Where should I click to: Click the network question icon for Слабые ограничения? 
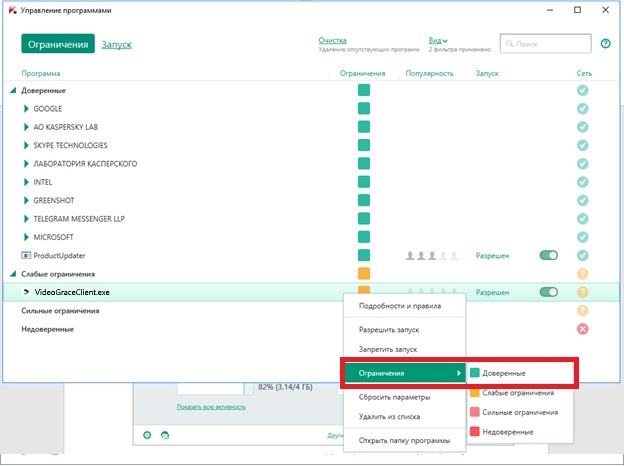[x=583, y=274]
